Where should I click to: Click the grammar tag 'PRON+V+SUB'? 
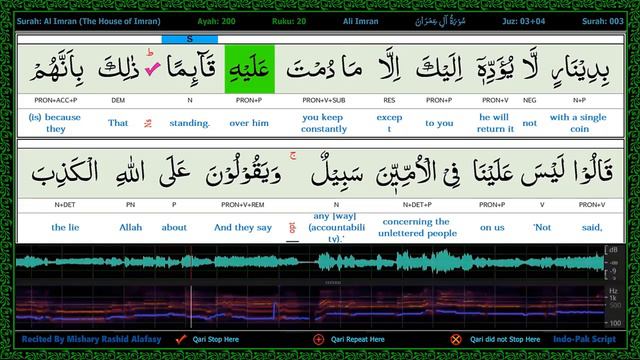324,100
